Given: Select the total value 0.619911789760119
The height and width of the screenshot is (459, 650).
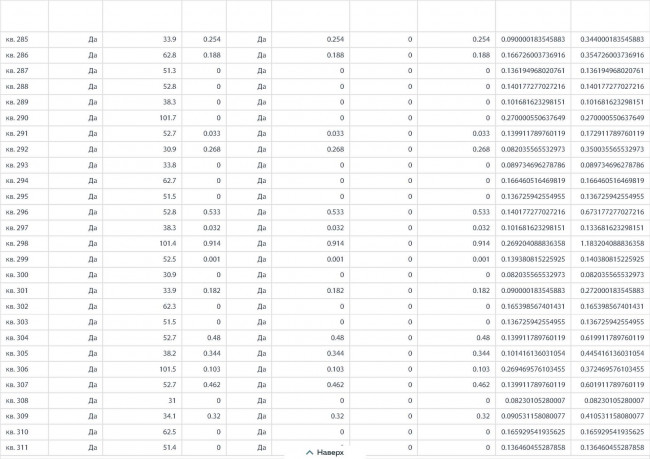Looking at the screenshot, I should coord(612,338).
